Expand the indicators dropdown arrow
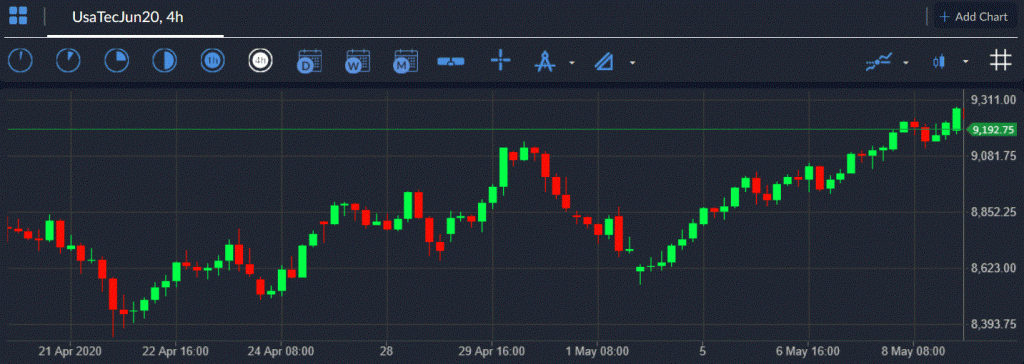 coord(906,63)
